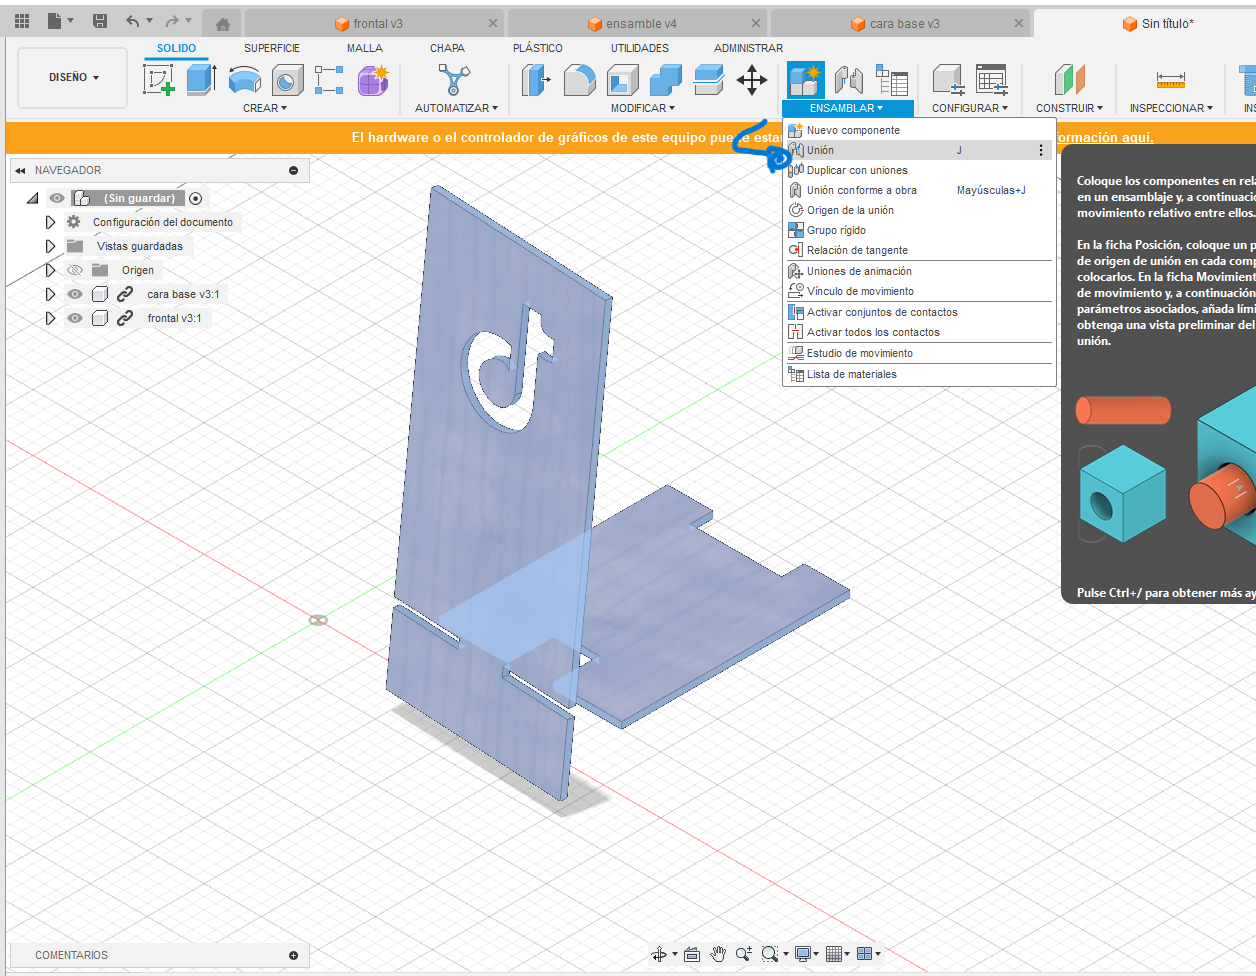This screenshot has width=1256, height=976.
Task: Select the Combine tool with two overlapping cubes
Action: click(666, 79)
